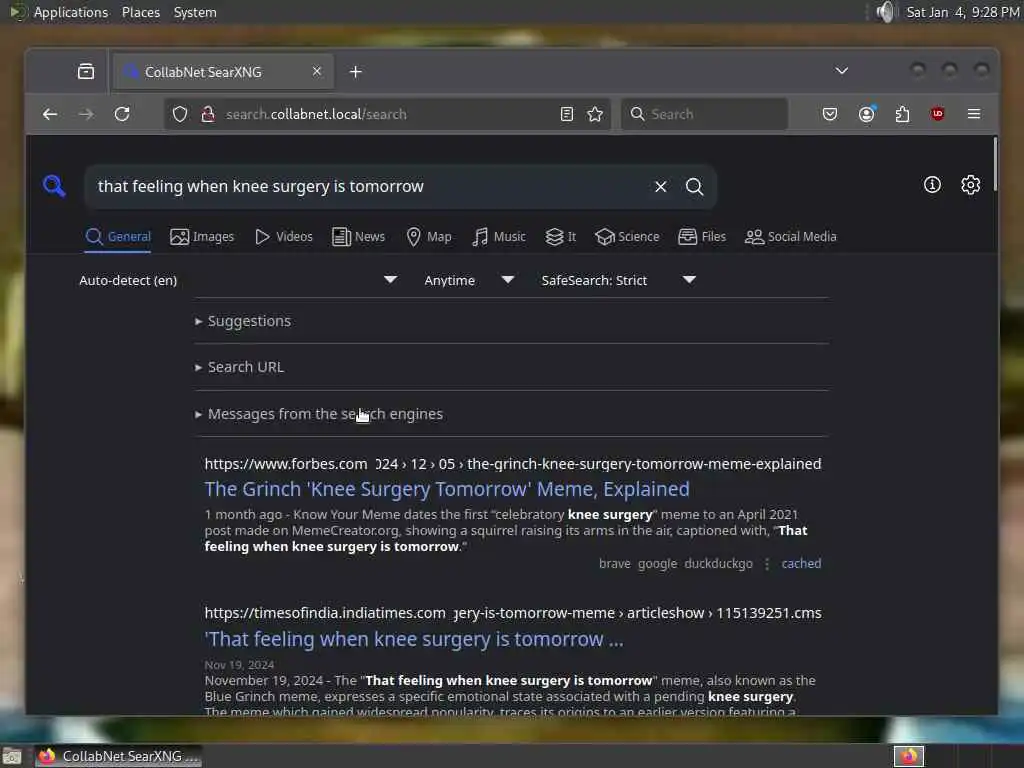Open Forbes result options dots

[767, 564]
